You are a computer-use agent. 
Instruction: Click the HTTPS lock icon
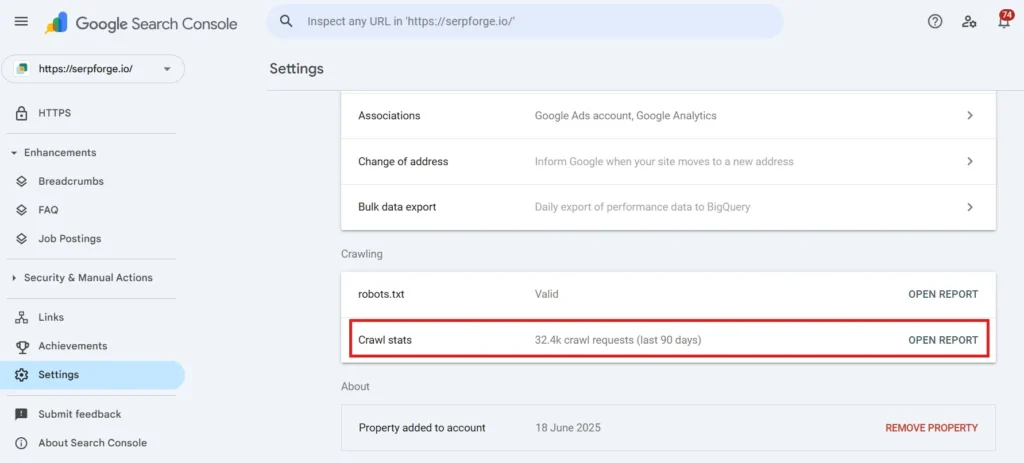pyautogui.click(x=22, y=114)
